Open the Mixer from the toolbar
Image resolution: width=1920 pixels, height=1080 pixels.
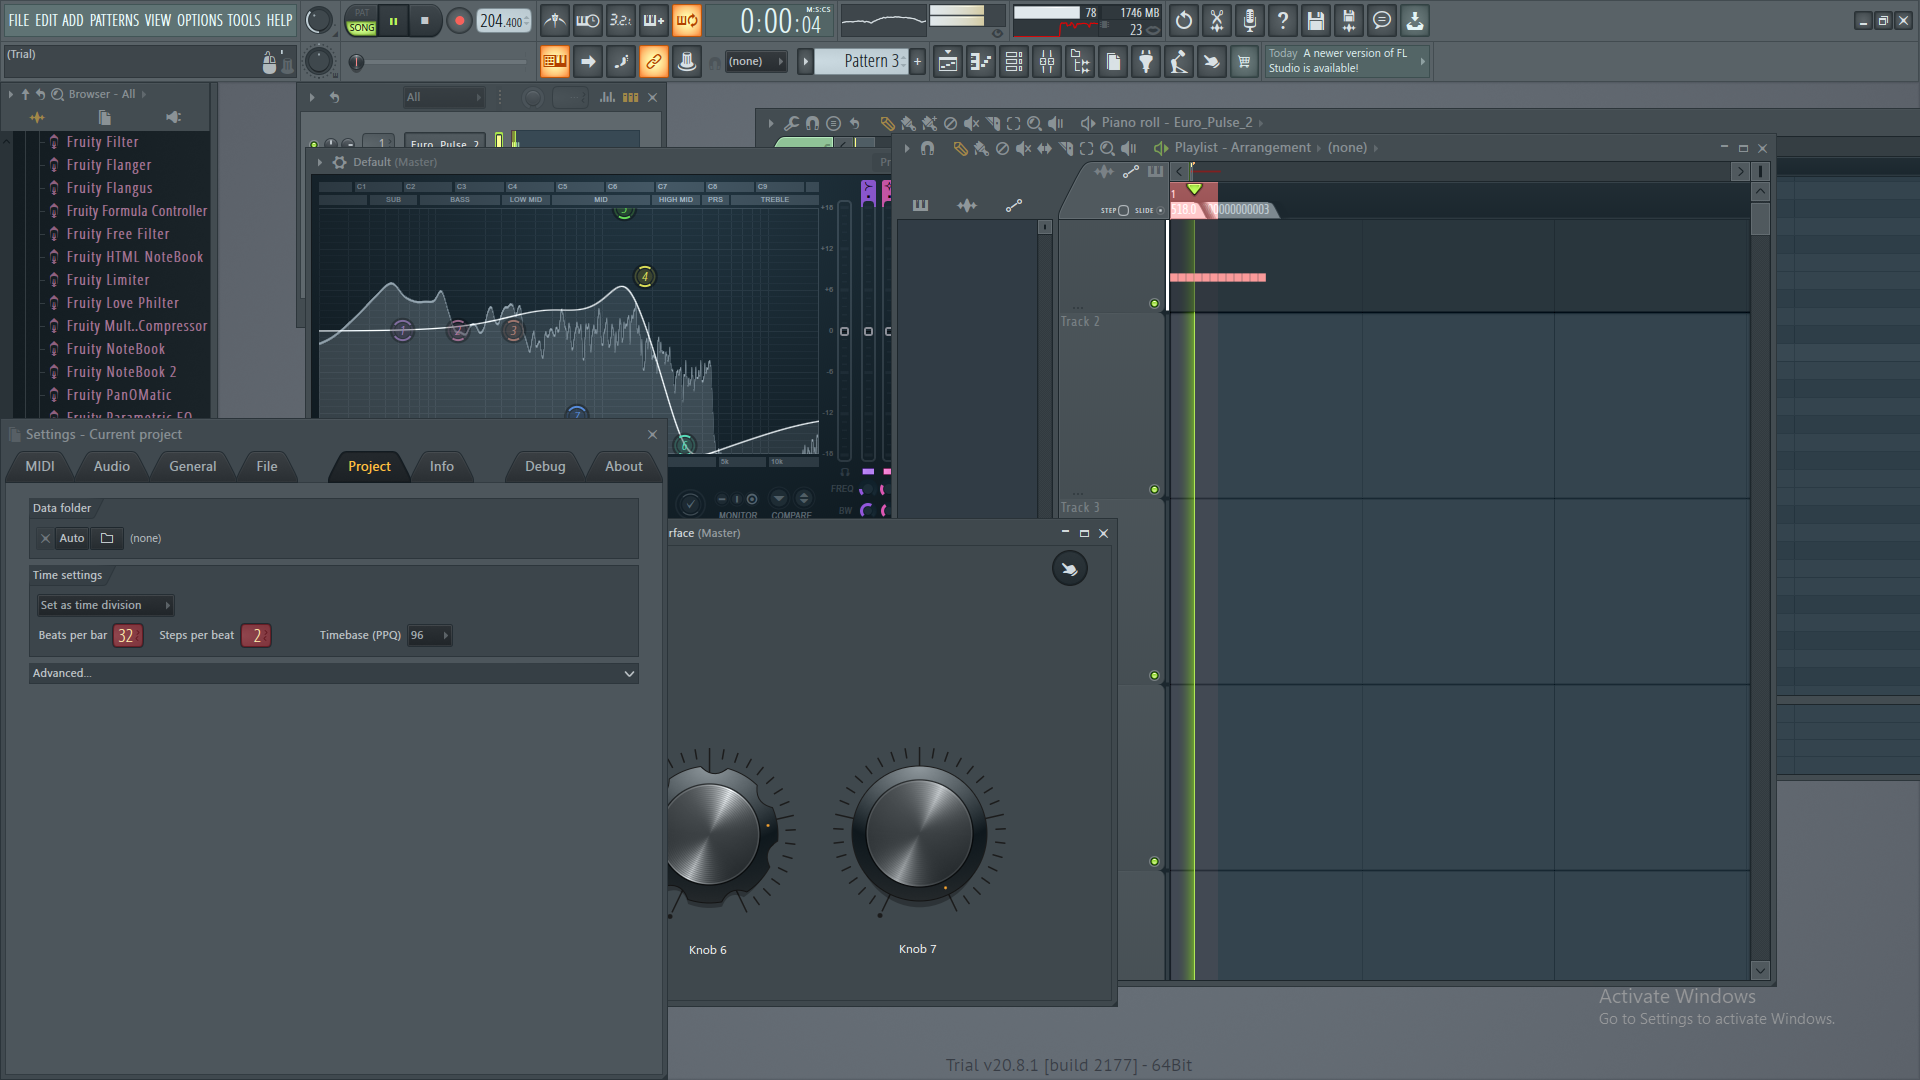(1047, 62)
